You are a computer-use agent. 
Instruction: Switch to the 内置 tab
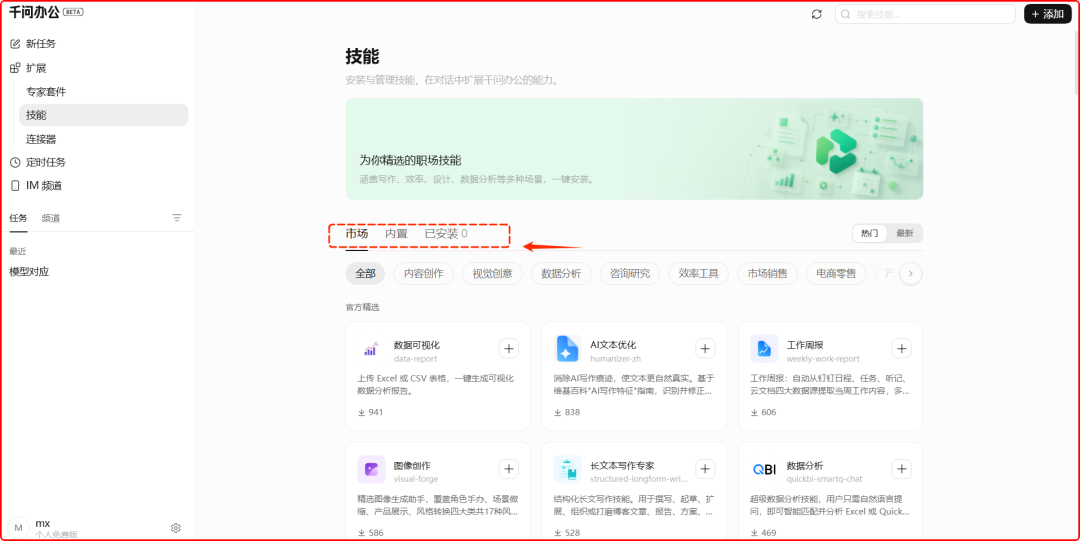coord(396,234)
